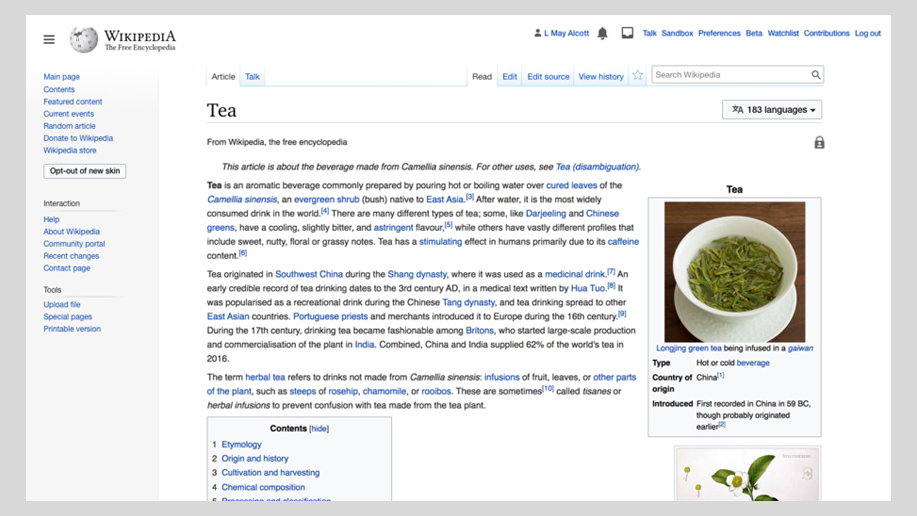This screenshot has height=516, width=917.
Task: Click Upload file
Action: (62, 305)
